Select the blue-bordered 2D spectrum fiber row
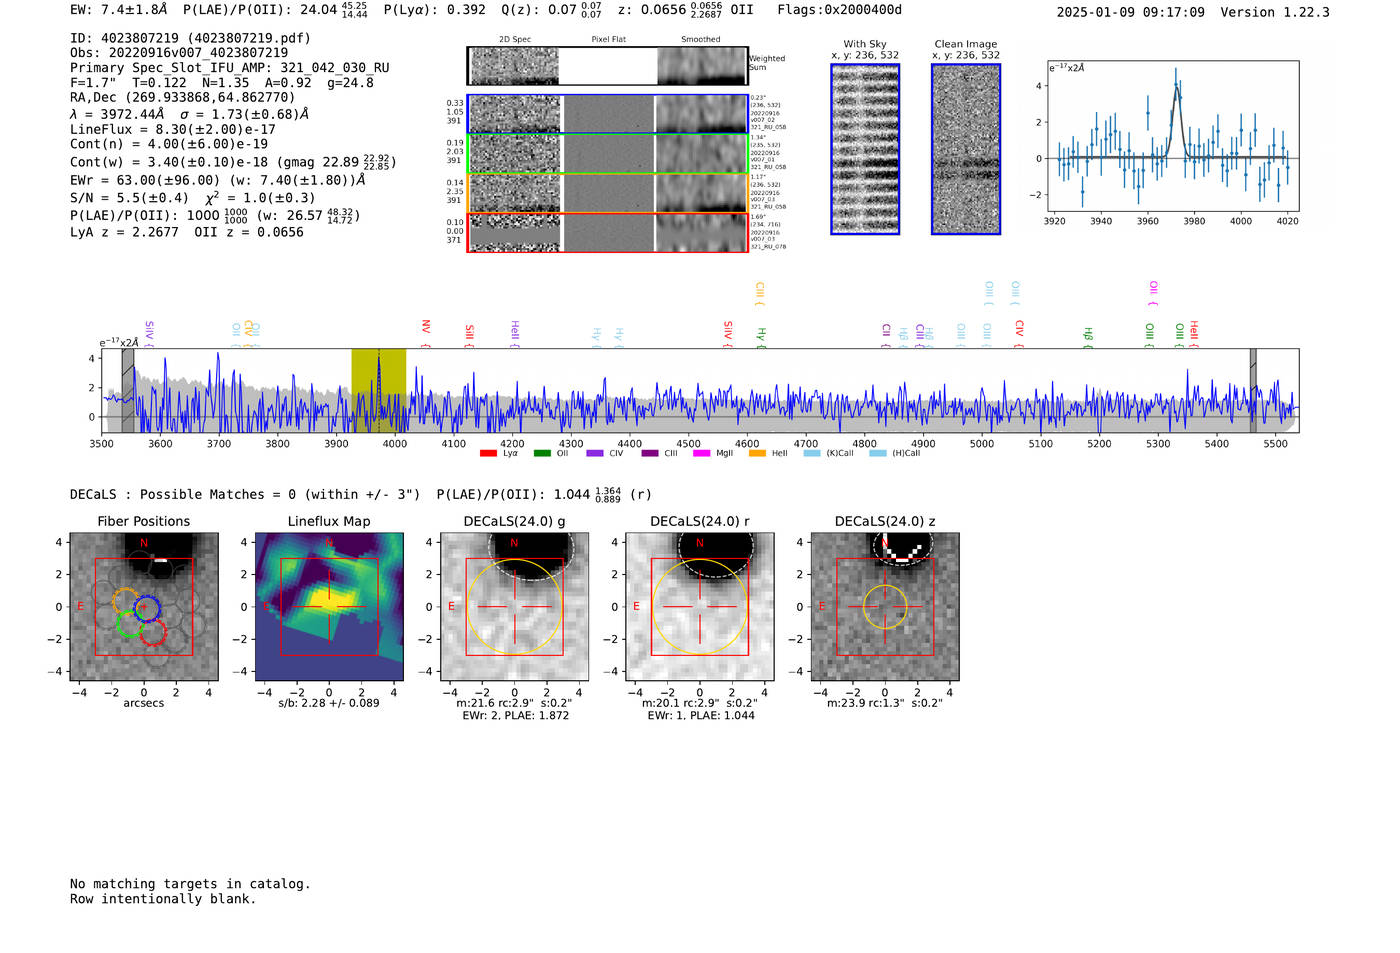This screenshot has height=953, width=1400. click(608, 114)
